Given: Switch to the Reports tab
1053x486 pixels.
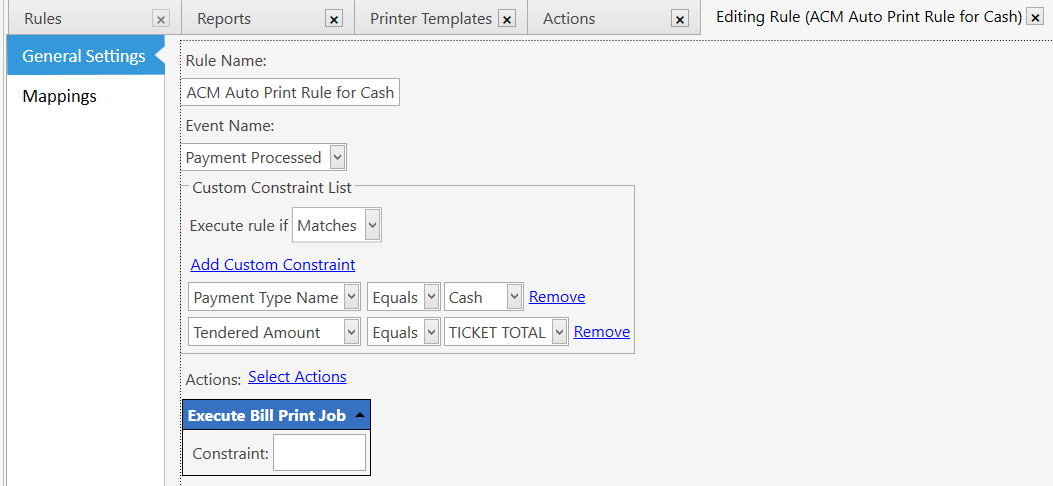Looking at the screenshot, I should point(224,19).
